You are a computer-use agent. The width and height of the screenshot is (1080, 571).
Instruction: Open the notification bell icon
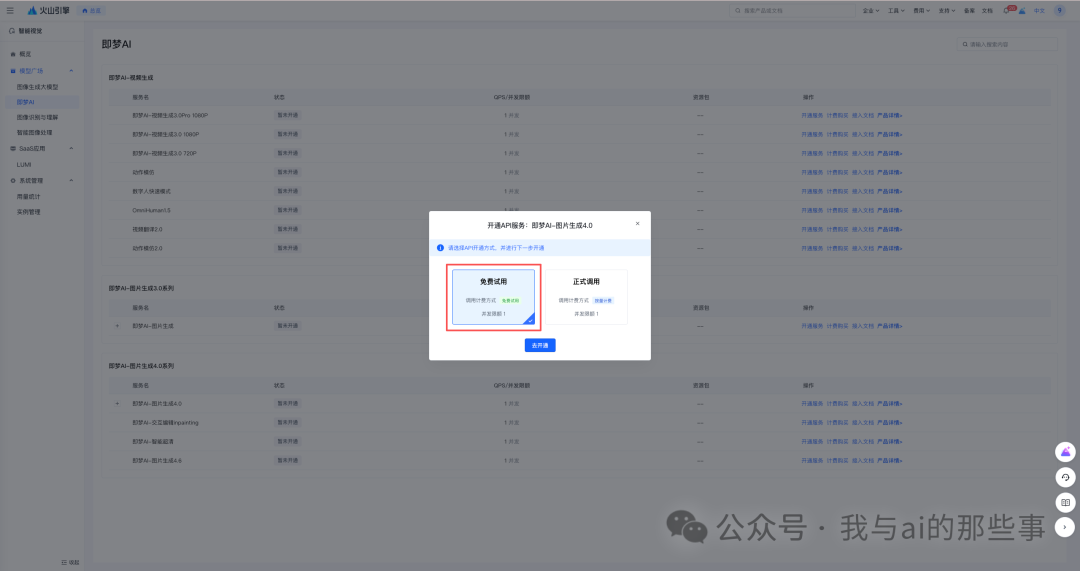(1007, 10)
